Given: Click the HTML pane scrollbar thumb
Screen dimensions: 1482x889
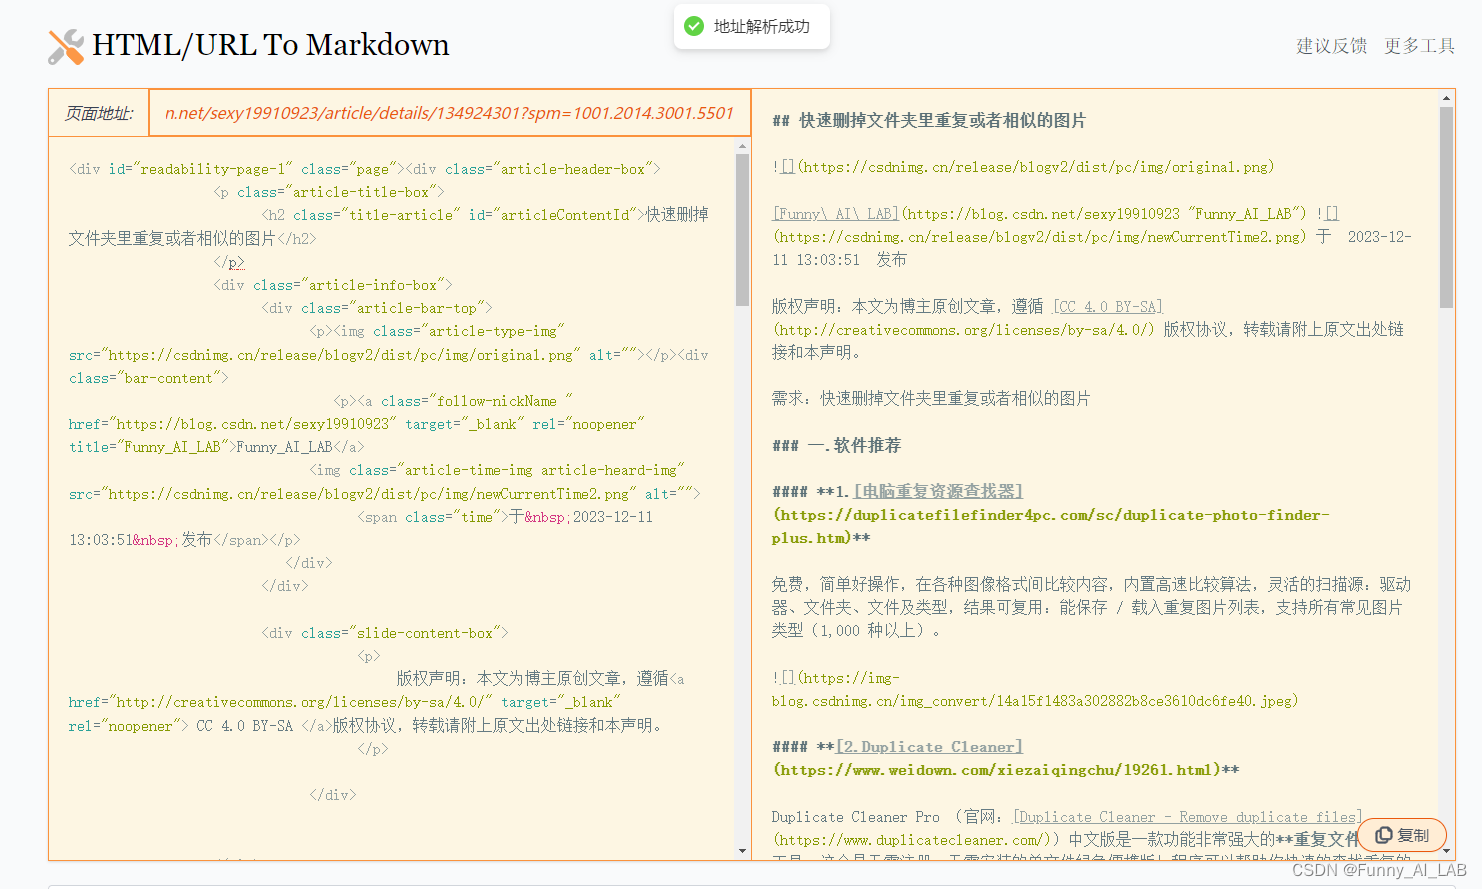Looking at the screenshot, I should click(x=742, y=230).
